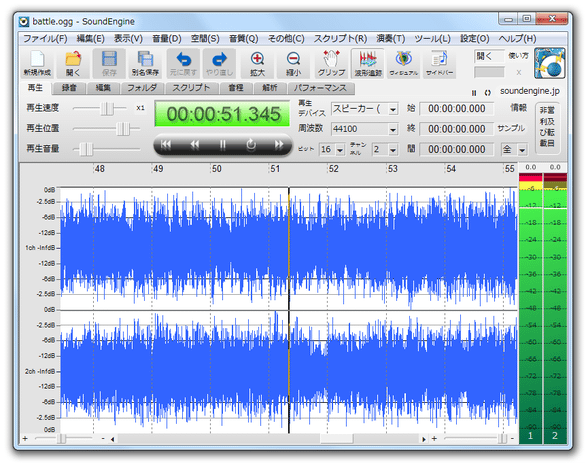588x466 pixels.
Task: Toggle the loop playback button
Action: point(251,144)
